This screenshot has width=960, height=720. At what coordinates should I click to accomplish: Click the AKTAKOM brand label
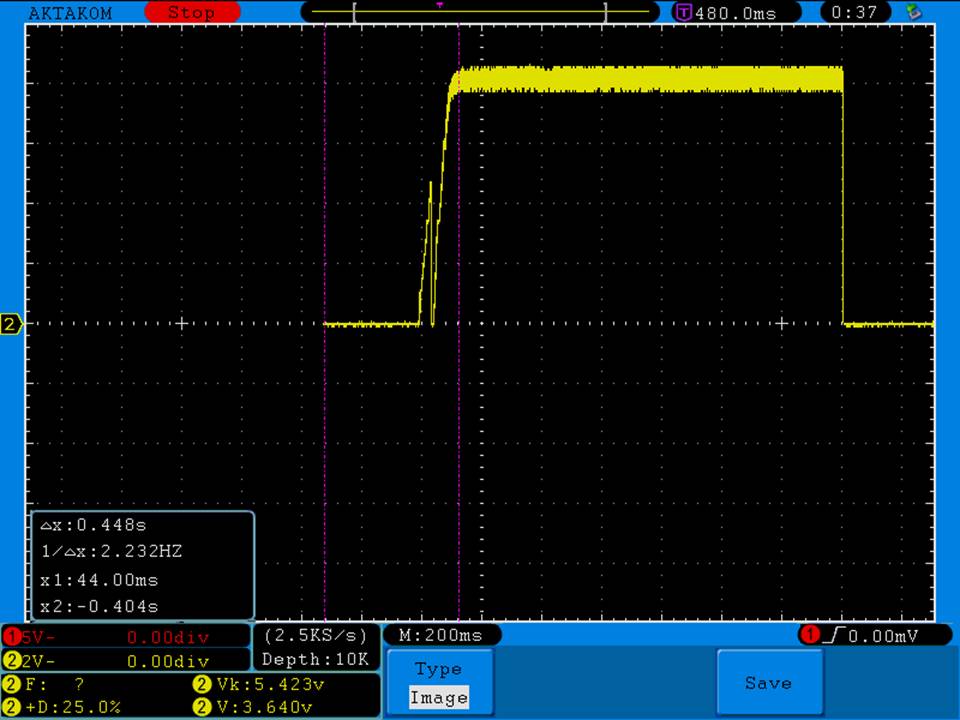point(70,13)
